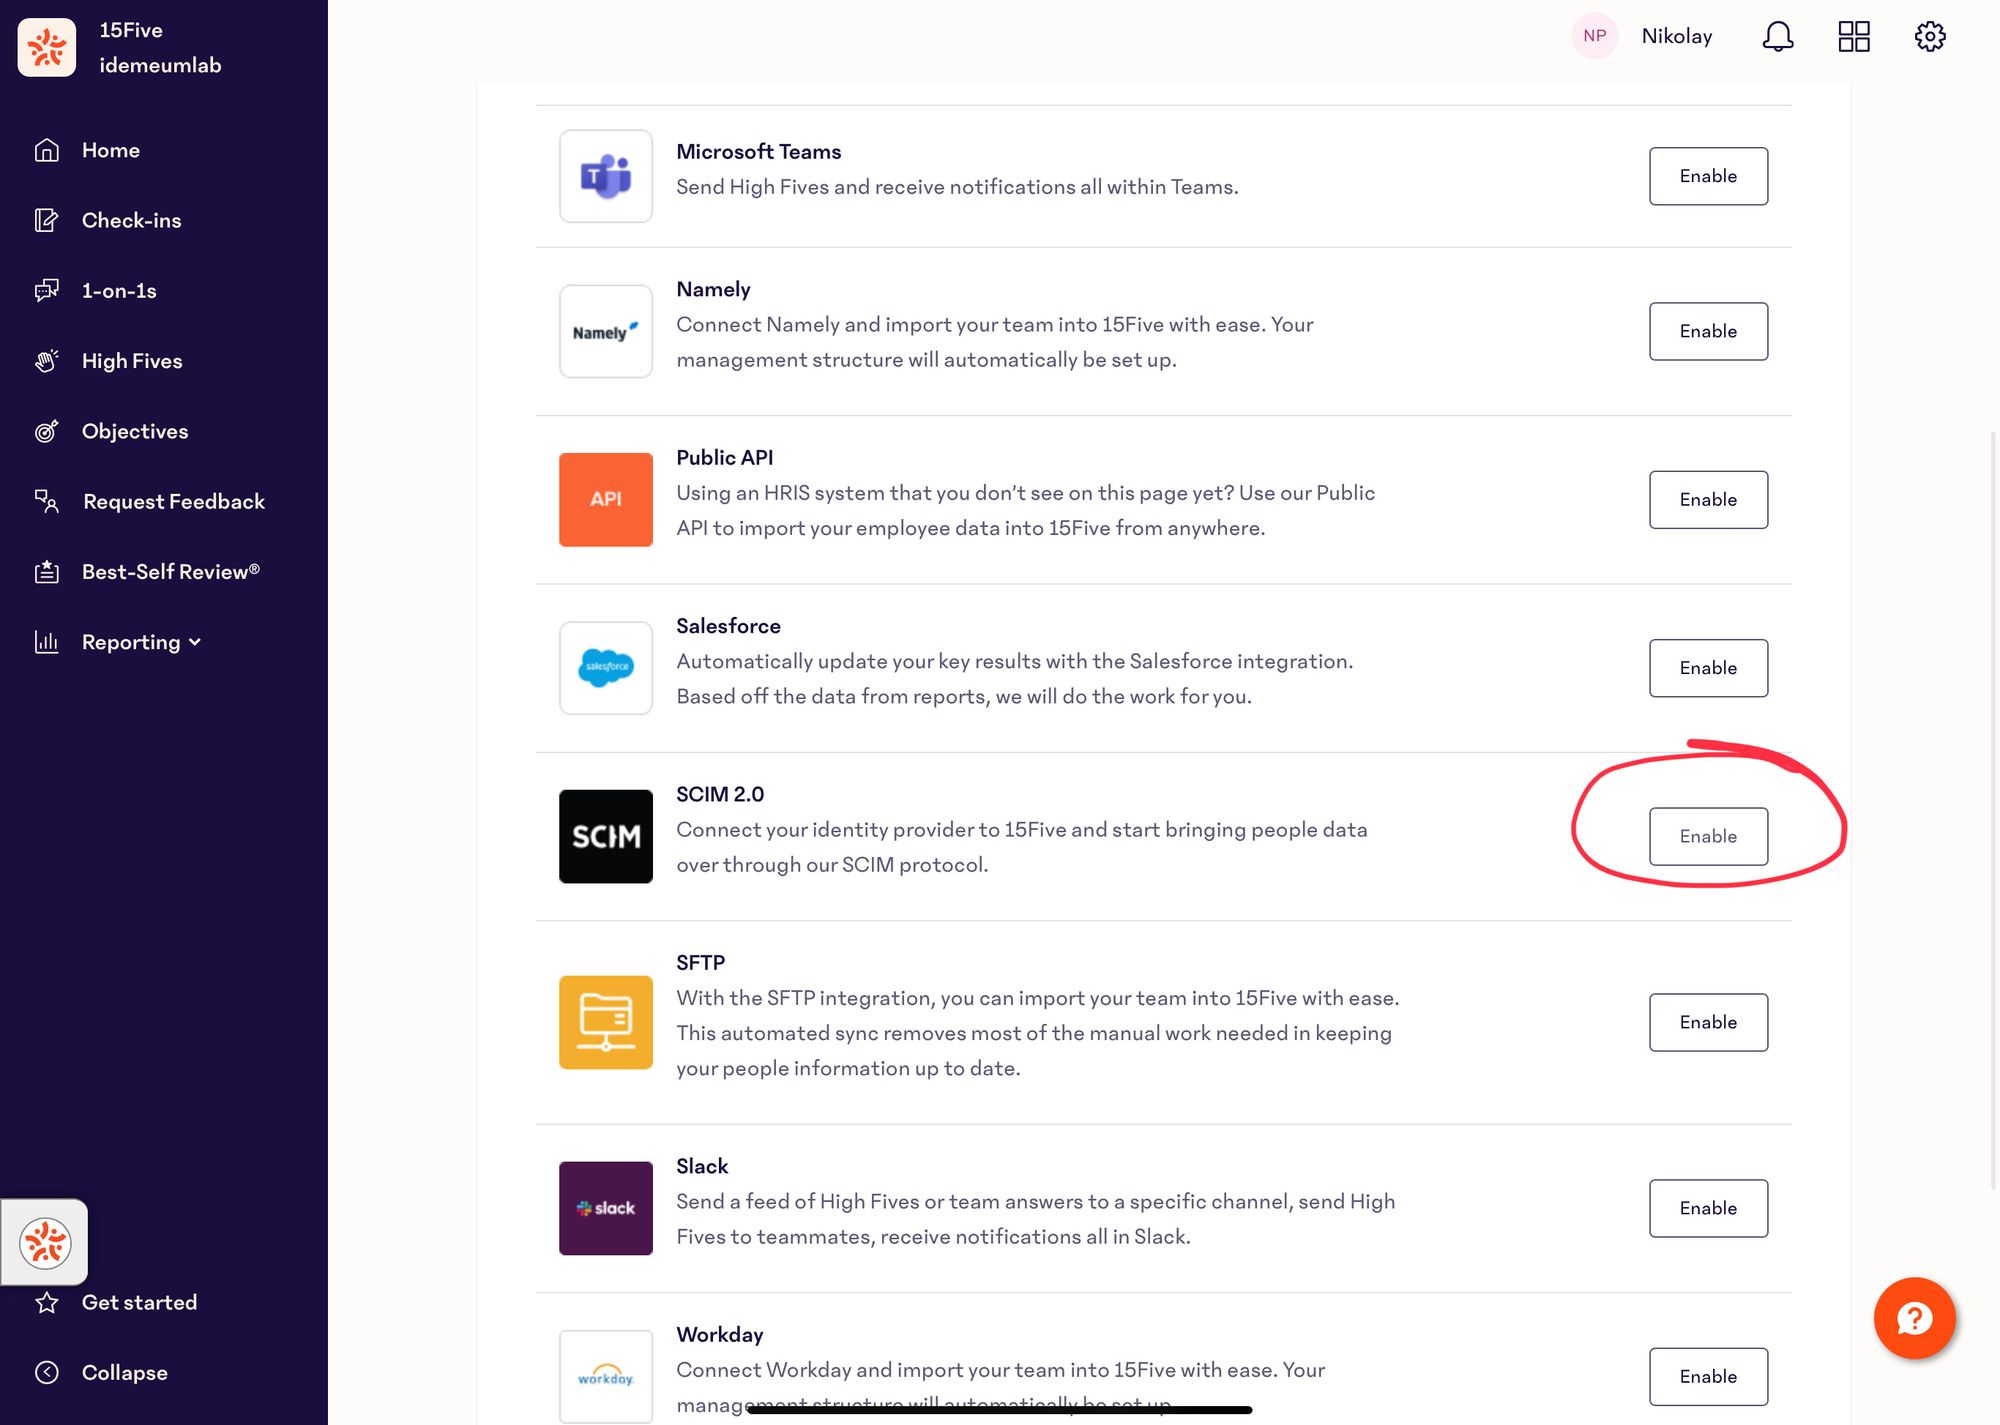Click the NP user avatar
This screenshot has height=1425, width=2000.
(1595, 36)
